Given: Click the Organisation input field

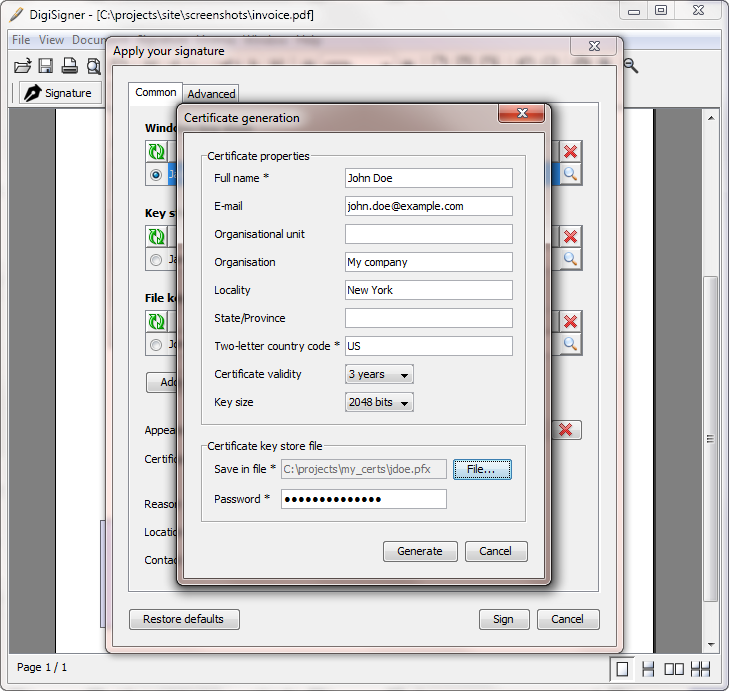Looking at the screenshot, I should 429,262.
